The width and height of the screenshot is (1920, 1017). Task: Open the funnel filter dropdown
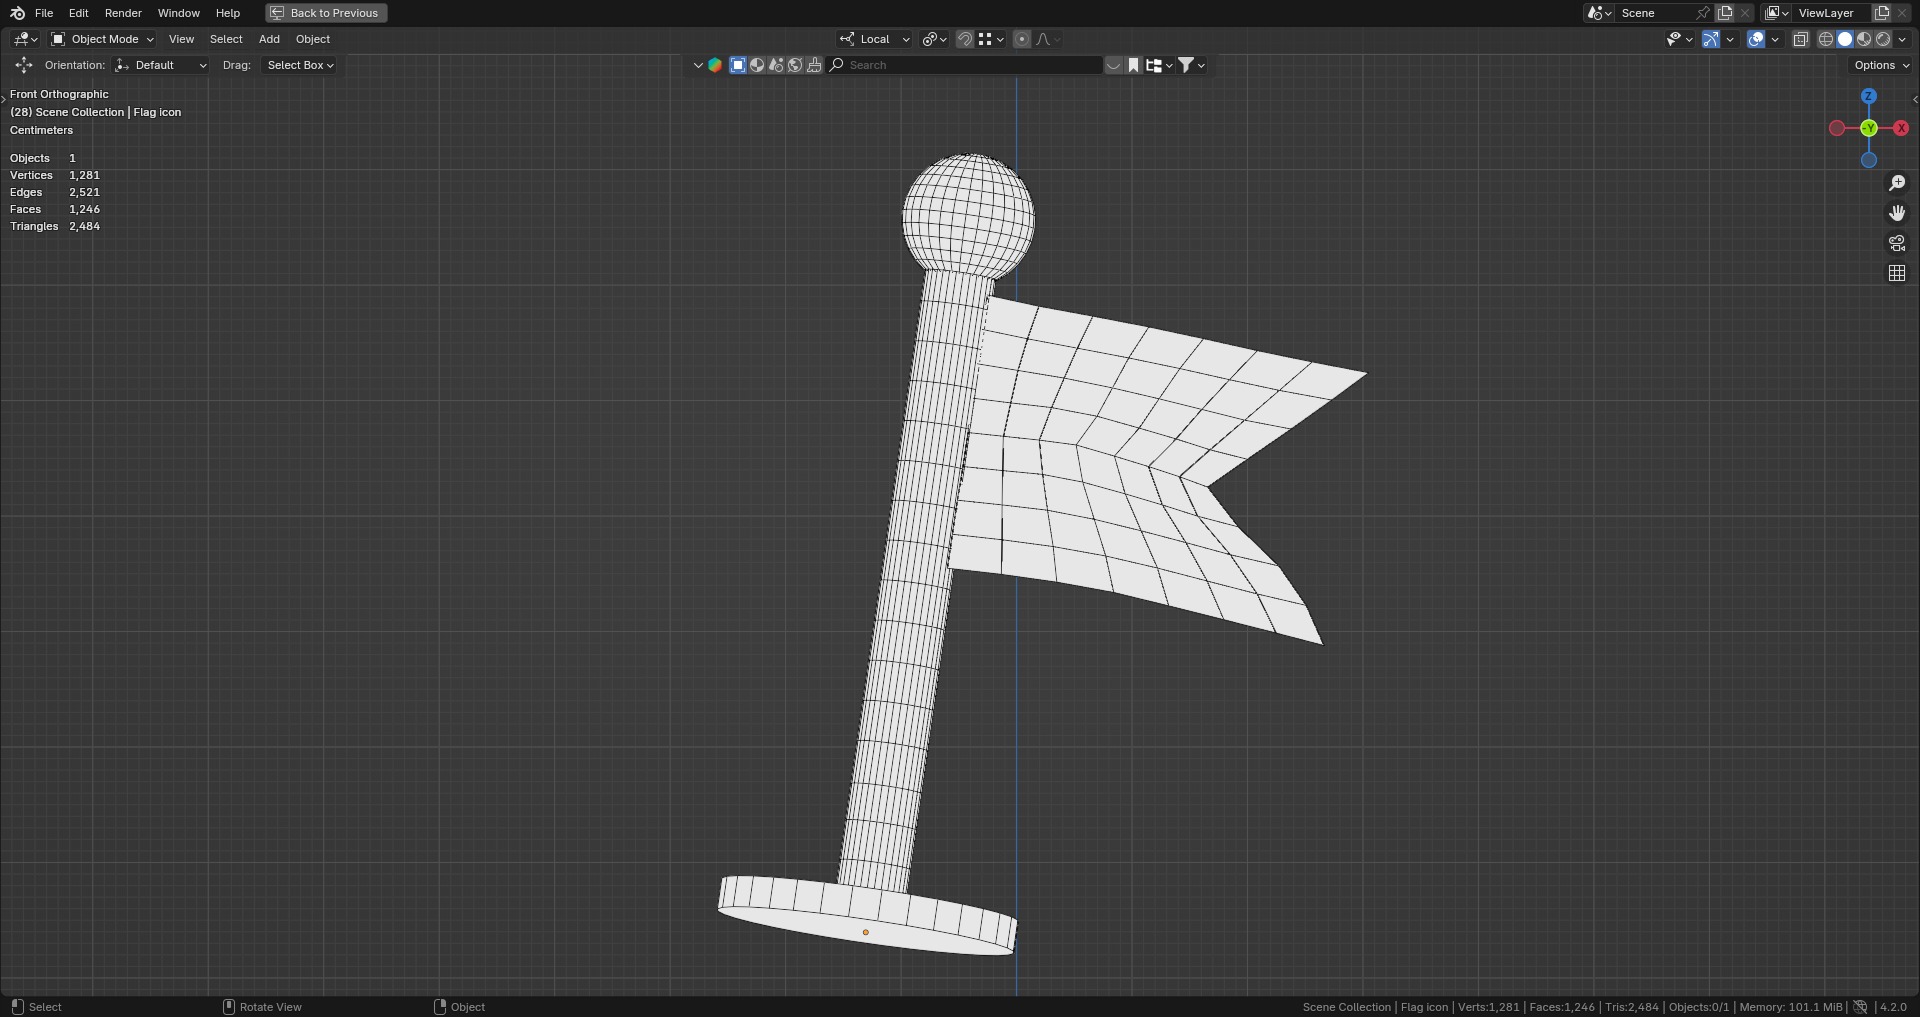click(1191, 65)
